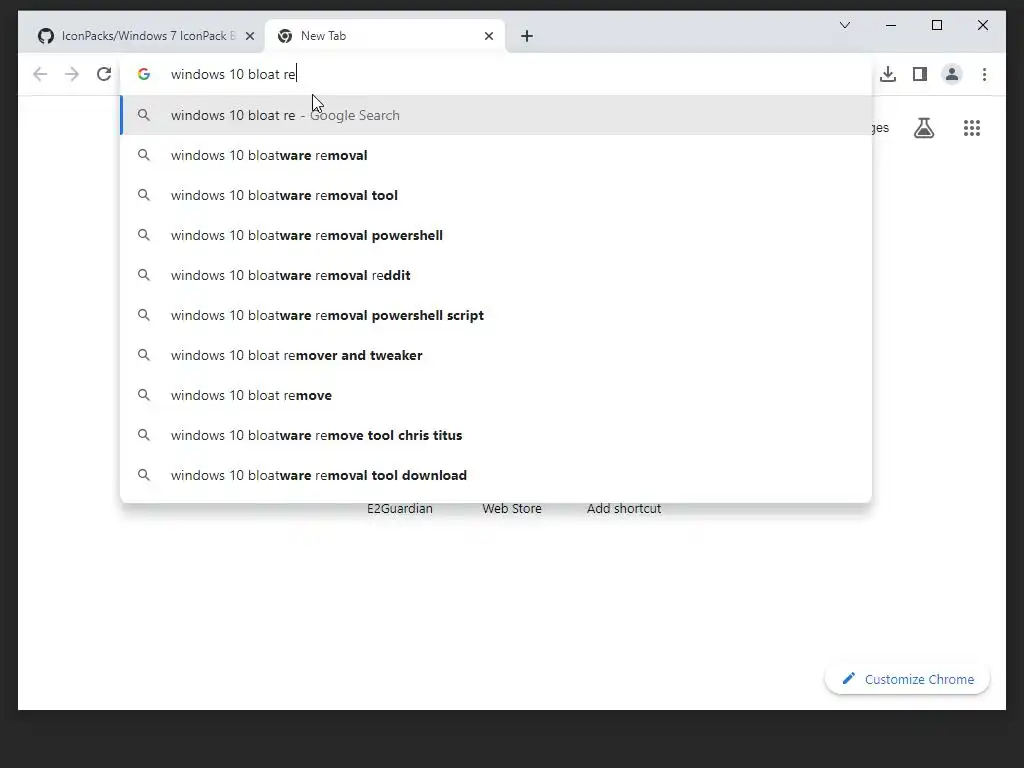Click the Add shortcut tile
The height and width of the screenshot is (768, 1024).
point(624,509)
